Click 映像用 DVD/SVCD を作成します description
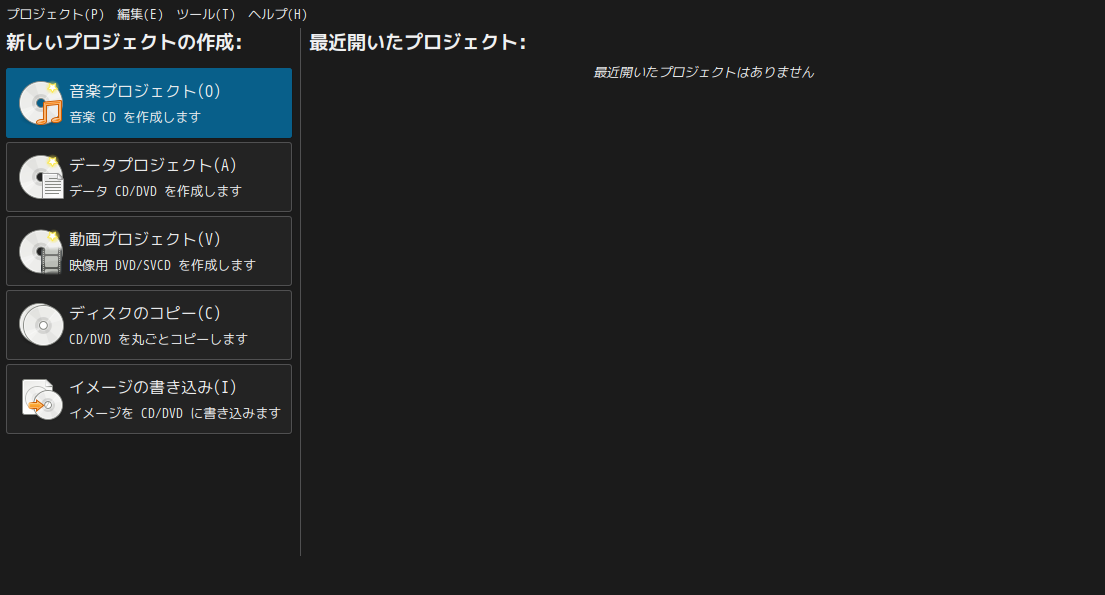Screen dimensions: 1105x595 (162, 265)
